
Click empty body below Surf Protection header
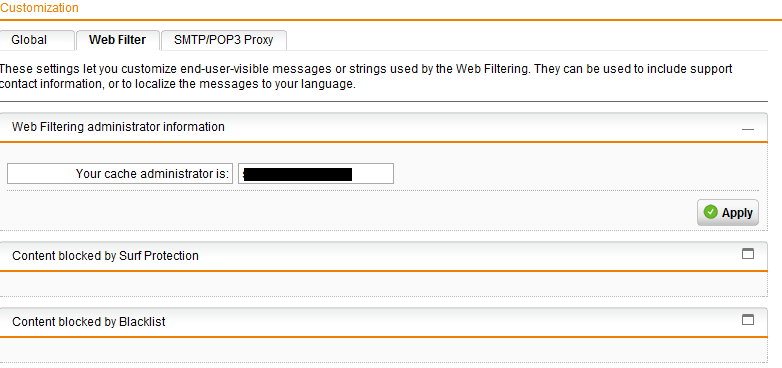pos(383,284)
